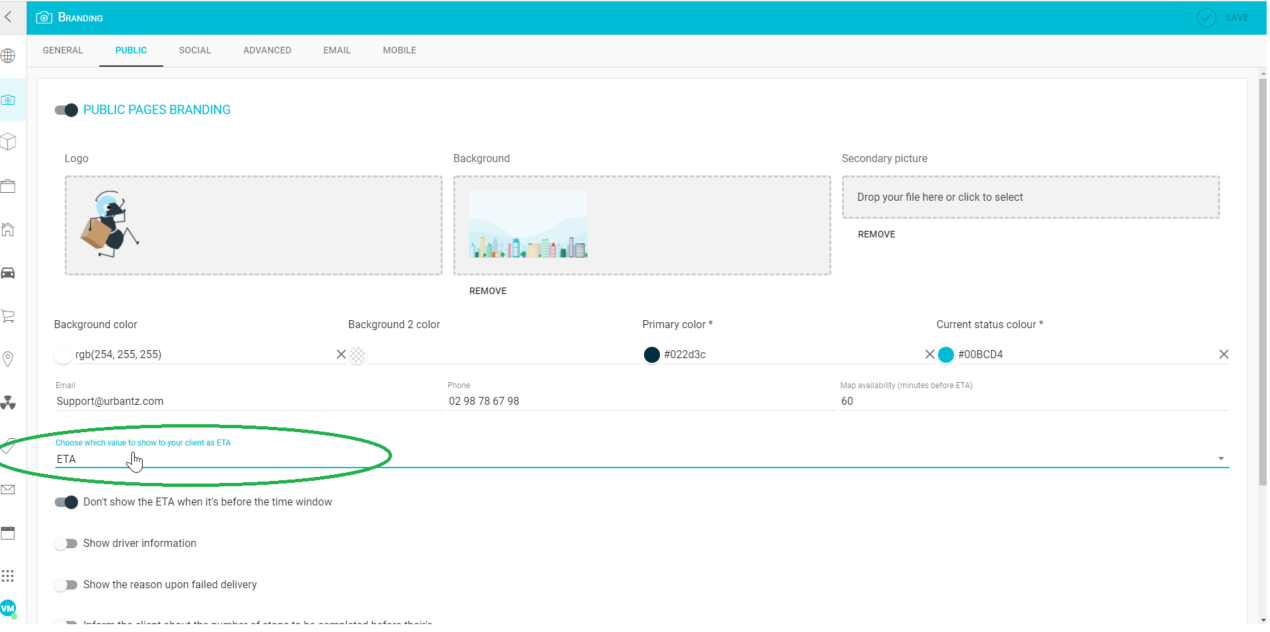Open the vehicles section via the car icon
The width and height of the screenshot is (1270, 632).
[8, 272]
